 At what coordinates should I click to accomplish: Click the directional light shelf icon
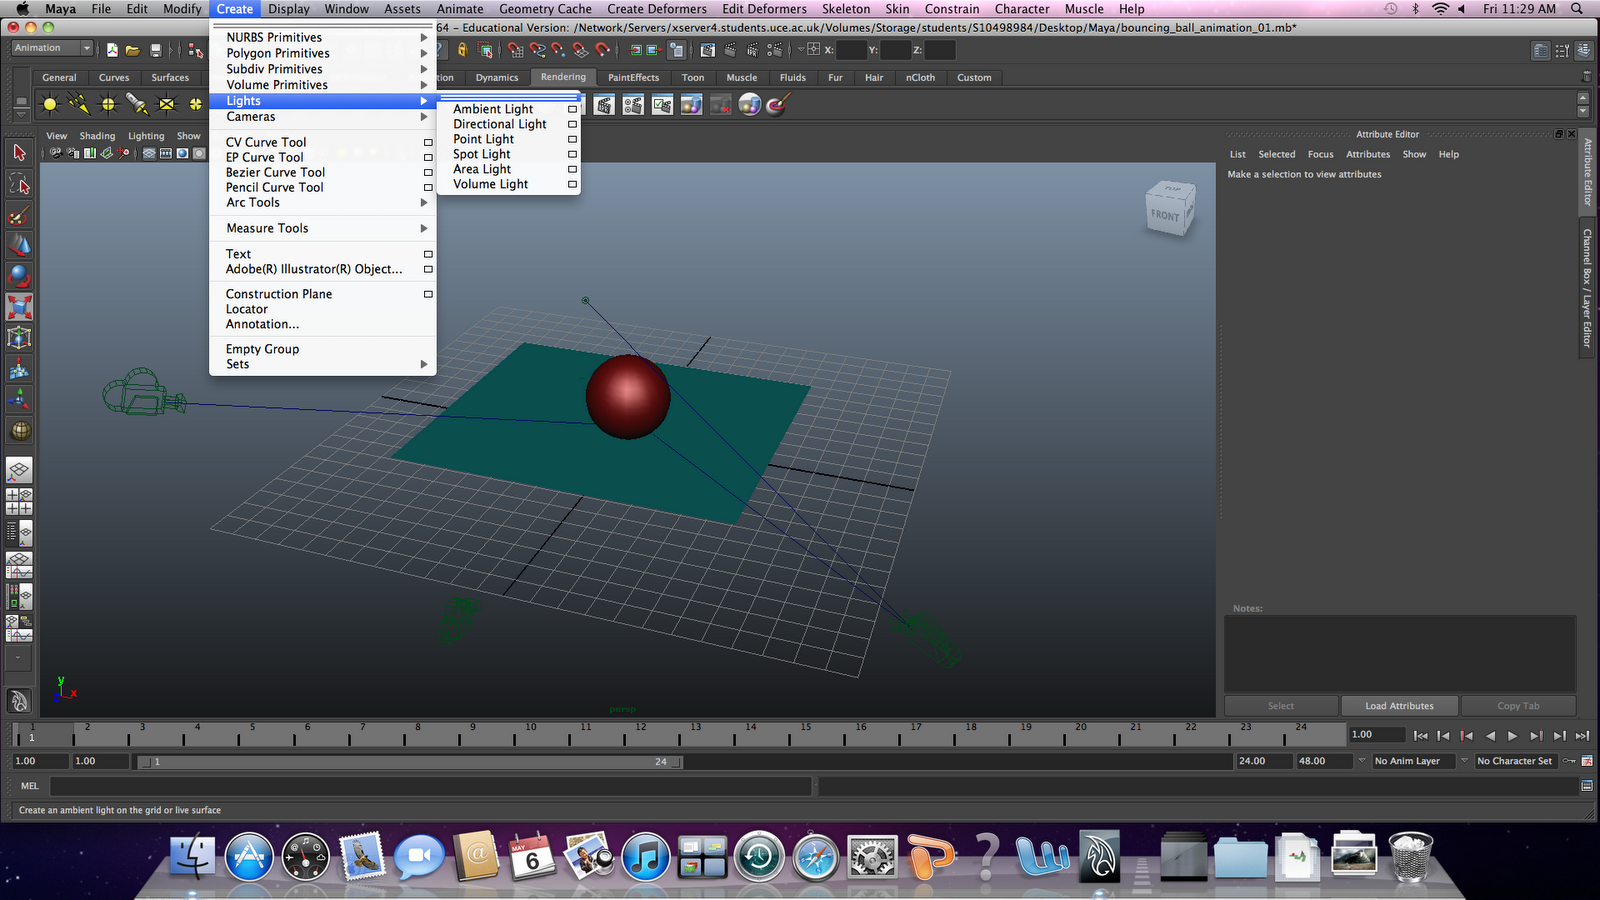79,104
